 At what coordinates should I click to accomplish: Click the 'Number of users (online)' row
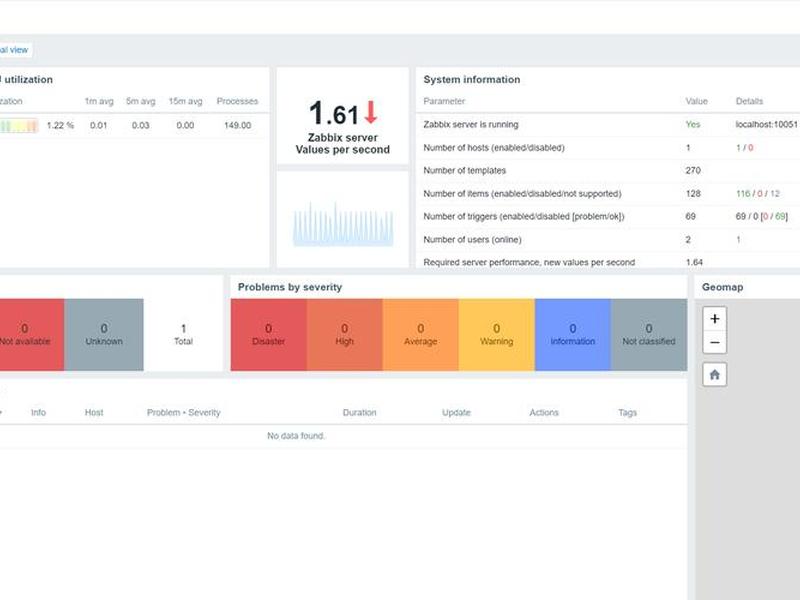(x=608, y=239)
